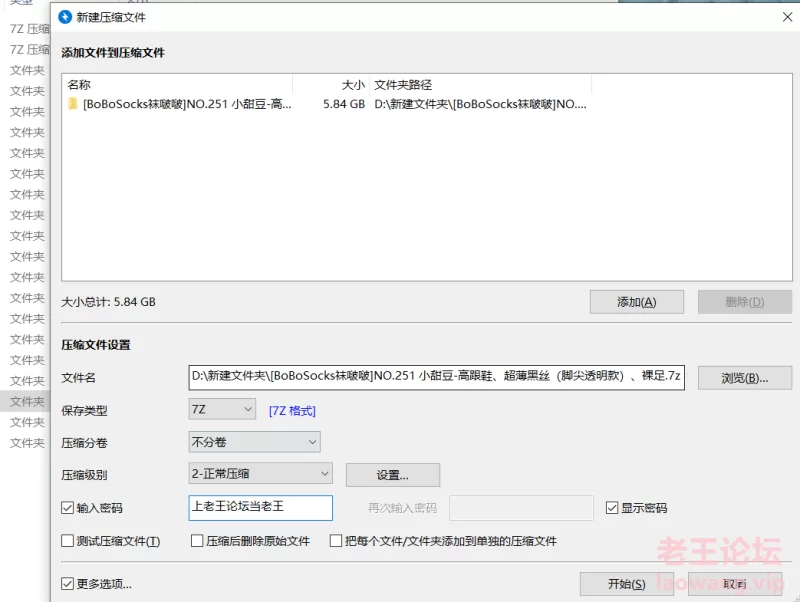Toggle the 更多选项 checkbox
This screenshot has height=602, width=800.
[68, 584]
